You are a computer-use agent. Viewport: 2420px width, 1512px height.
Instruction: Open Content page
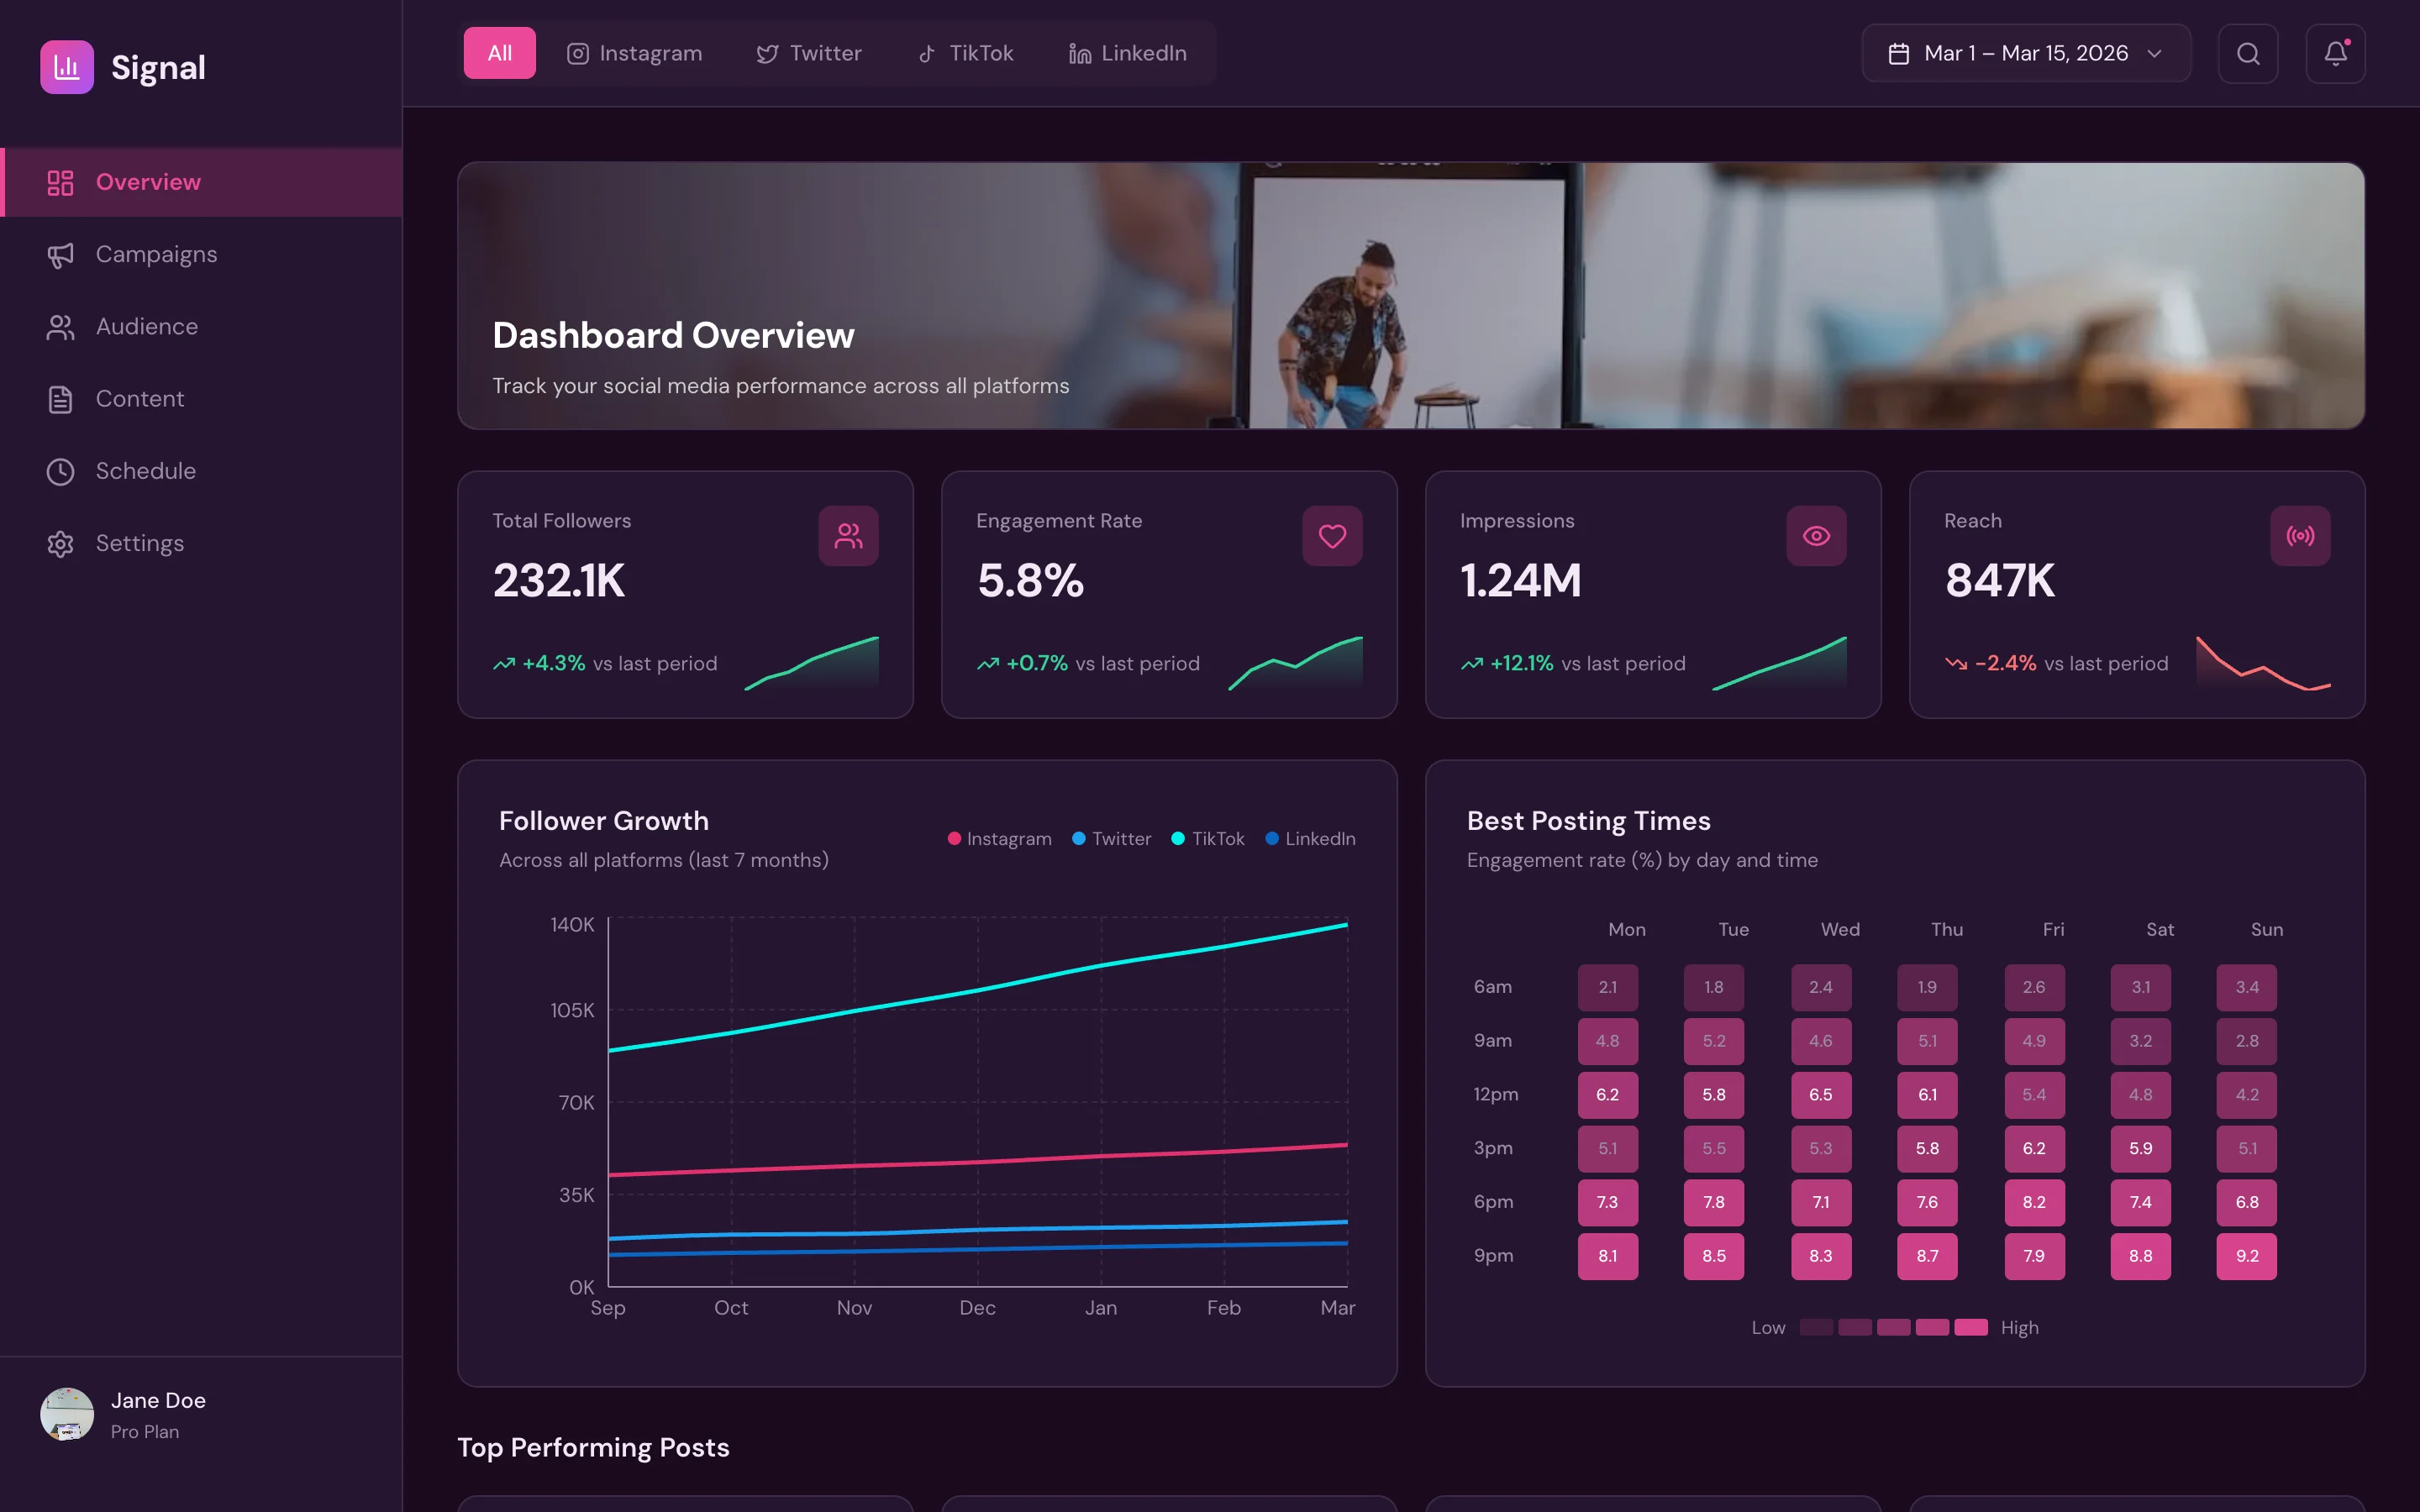[x=201, y=399]
